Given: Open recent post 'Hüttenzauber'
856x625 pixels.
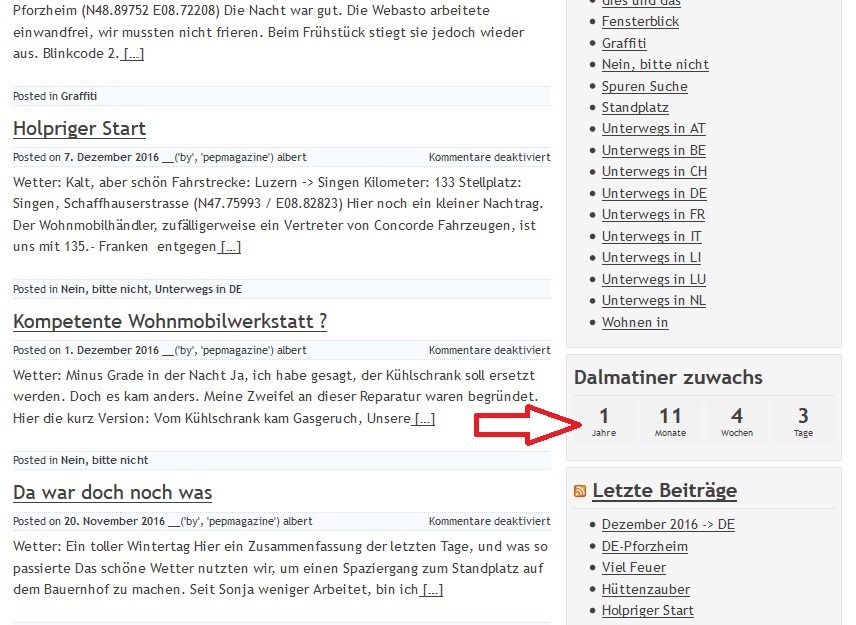Looking at the screenshot, I should click(646, 589).
